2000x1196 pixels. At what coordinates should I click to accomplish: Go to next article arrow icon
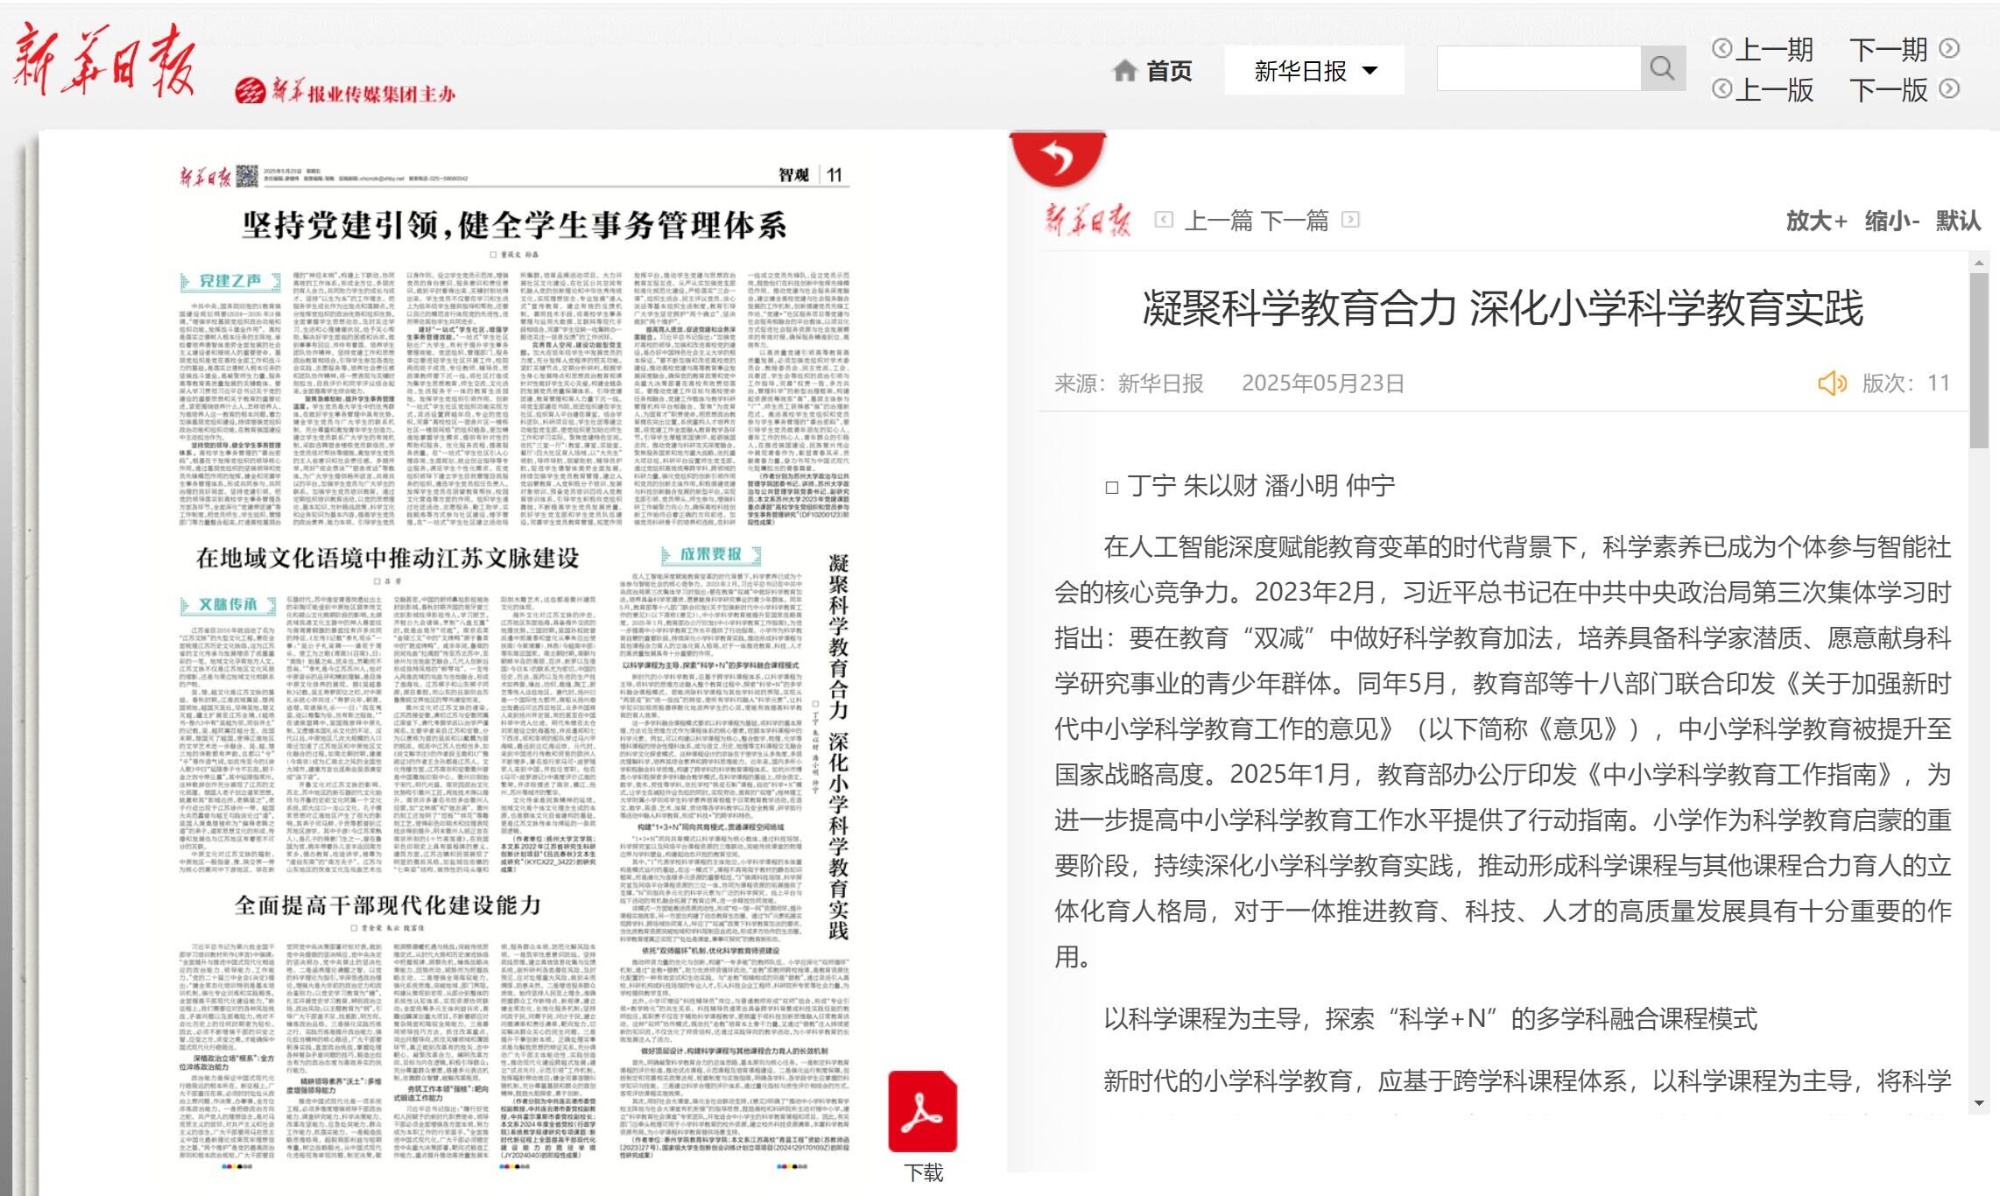1350,219
